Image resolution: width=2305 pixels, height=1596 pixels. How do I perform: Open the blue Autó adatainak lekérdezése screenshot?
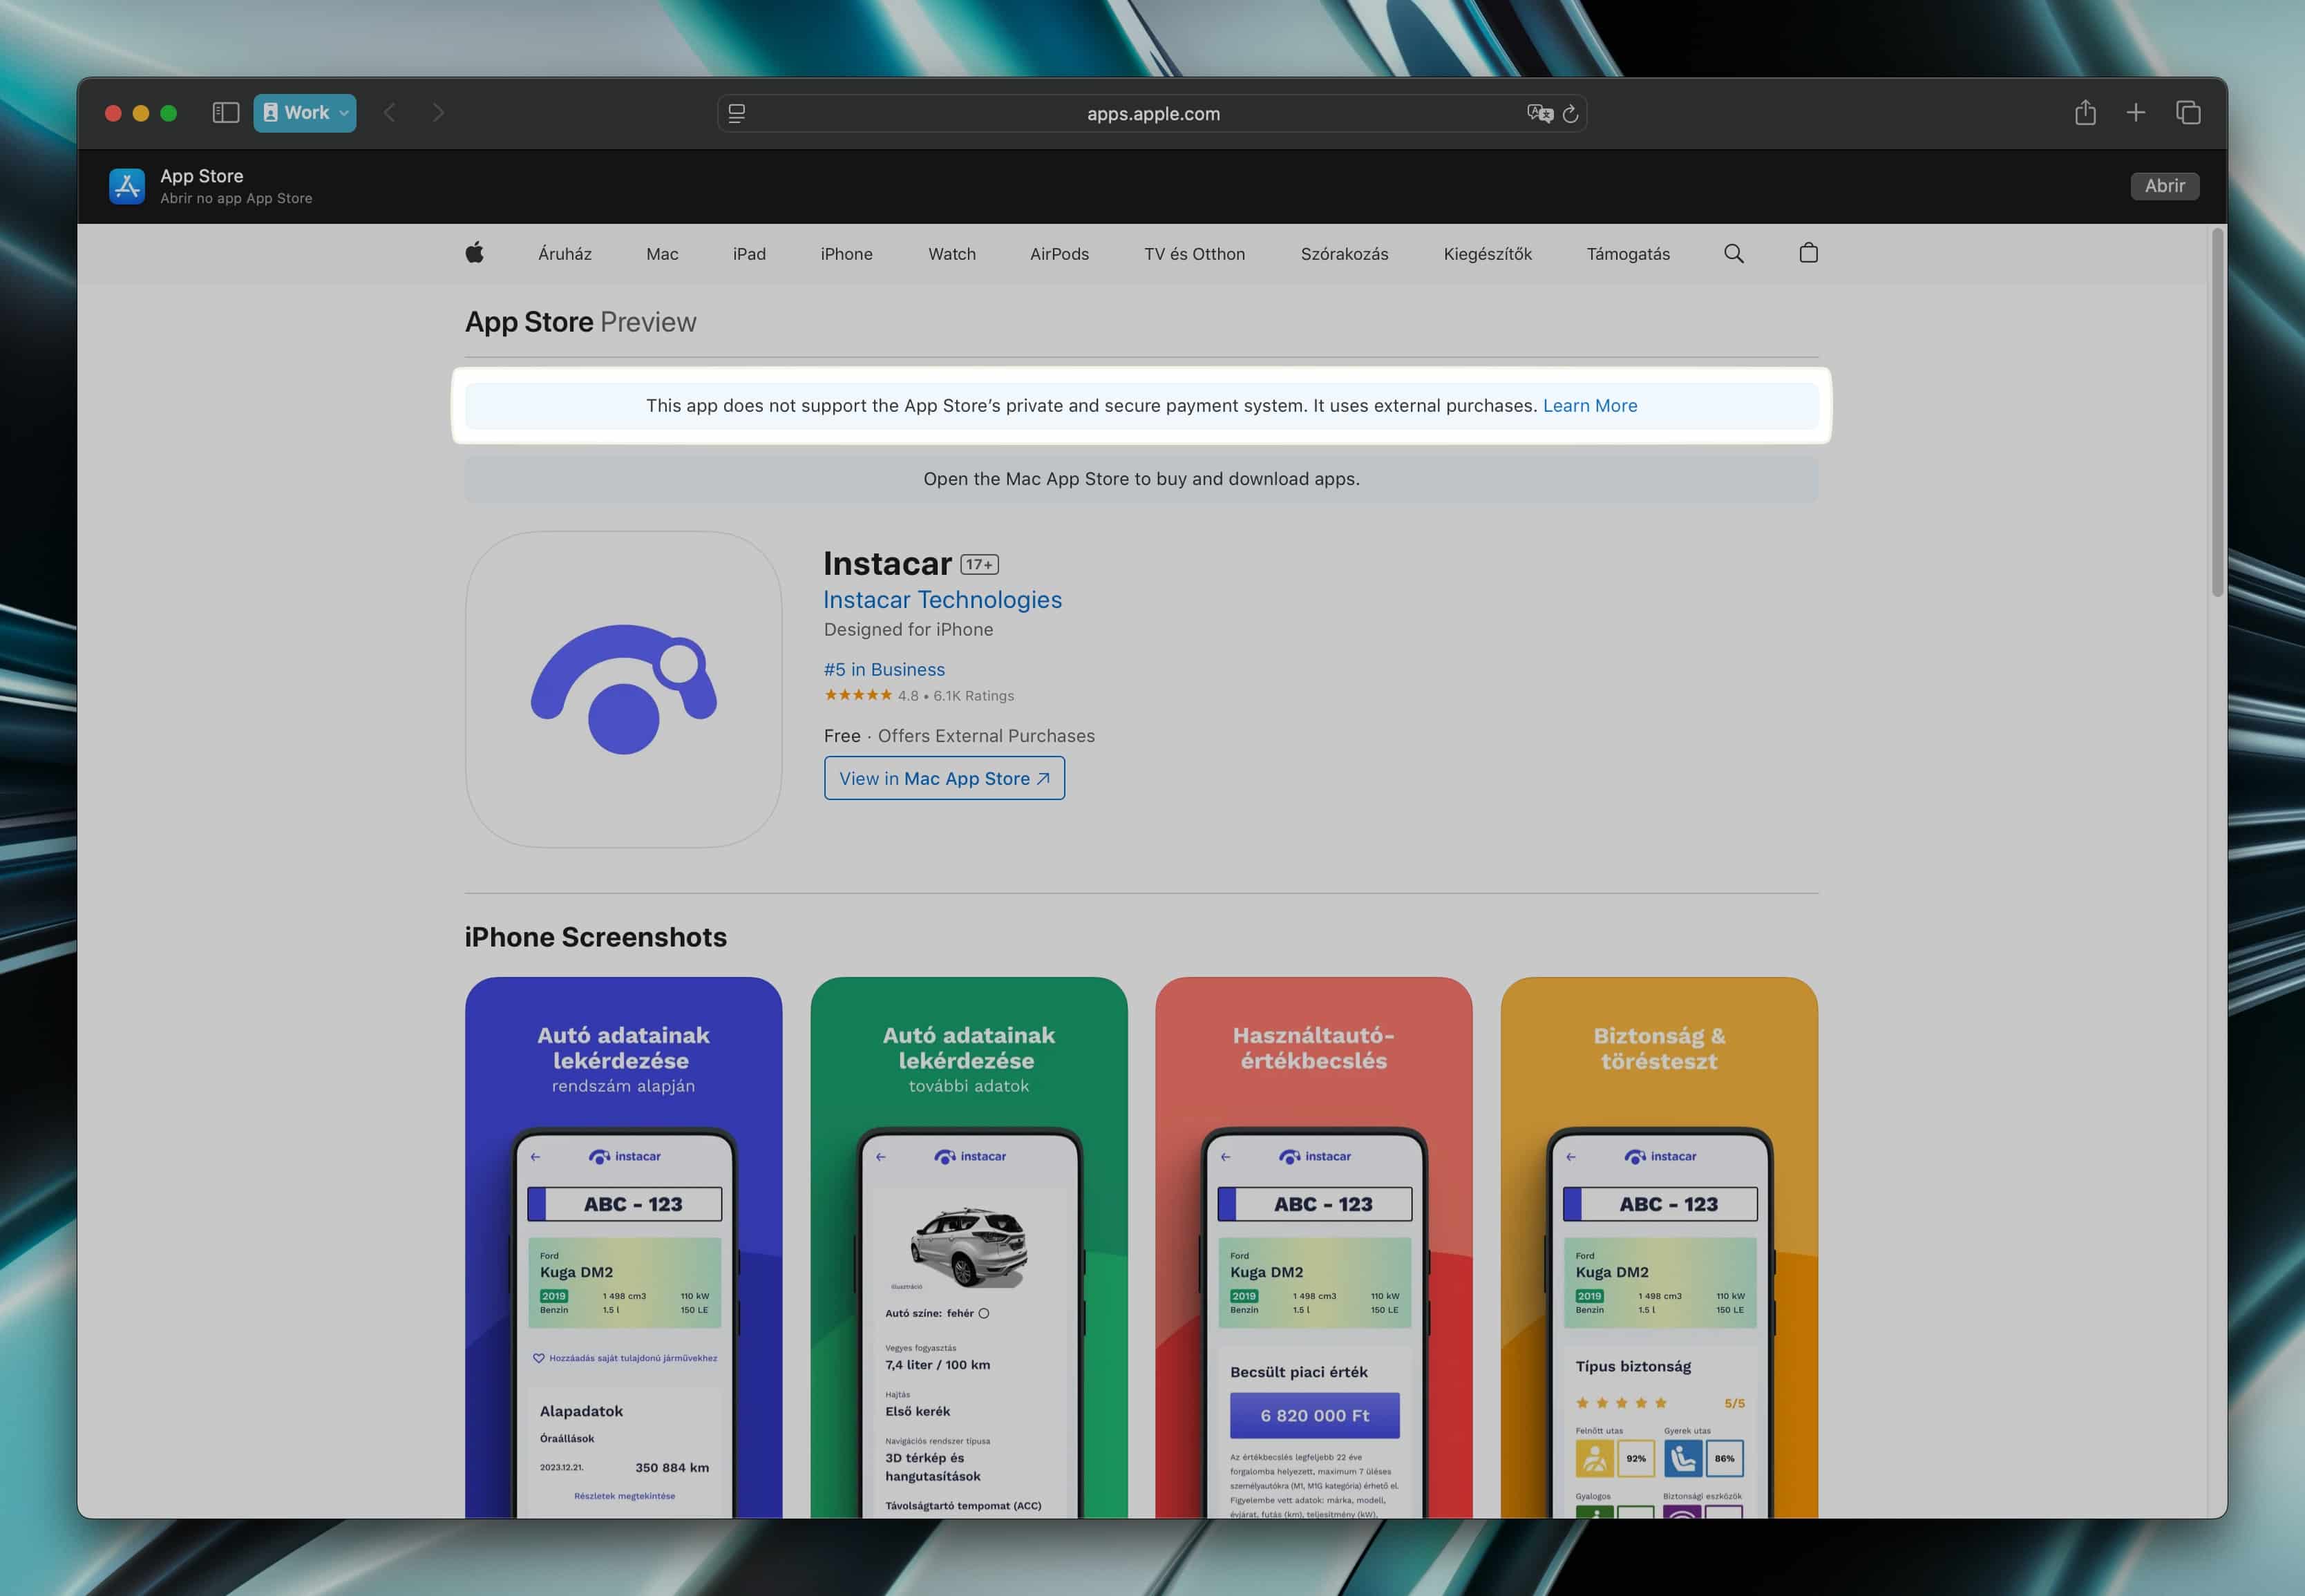623,1247
